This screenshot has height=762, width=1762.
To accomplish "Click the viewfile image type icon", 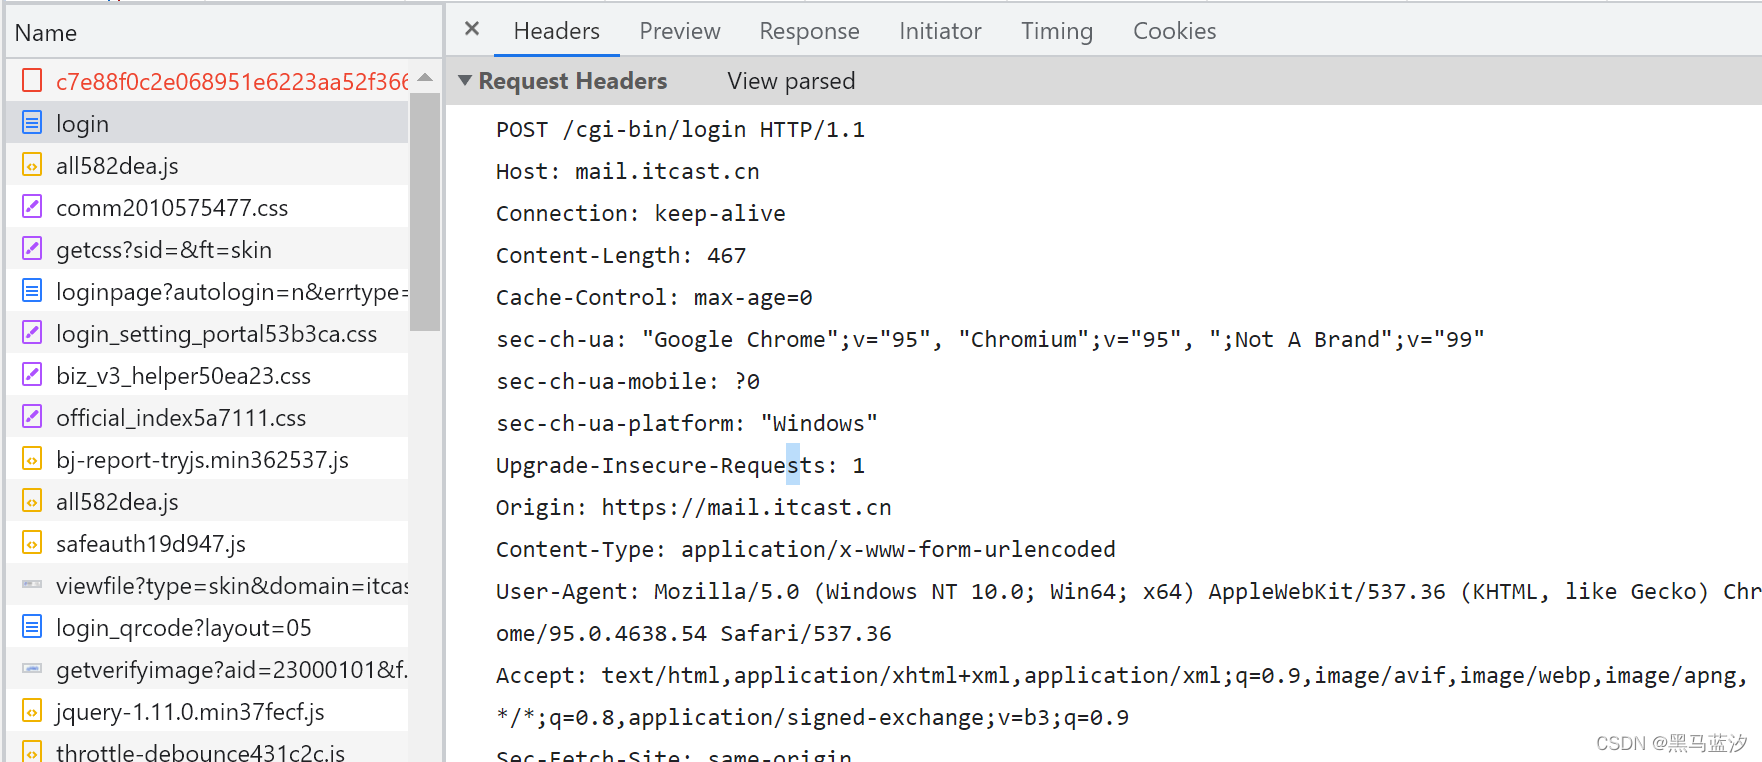I will [32, 585].
